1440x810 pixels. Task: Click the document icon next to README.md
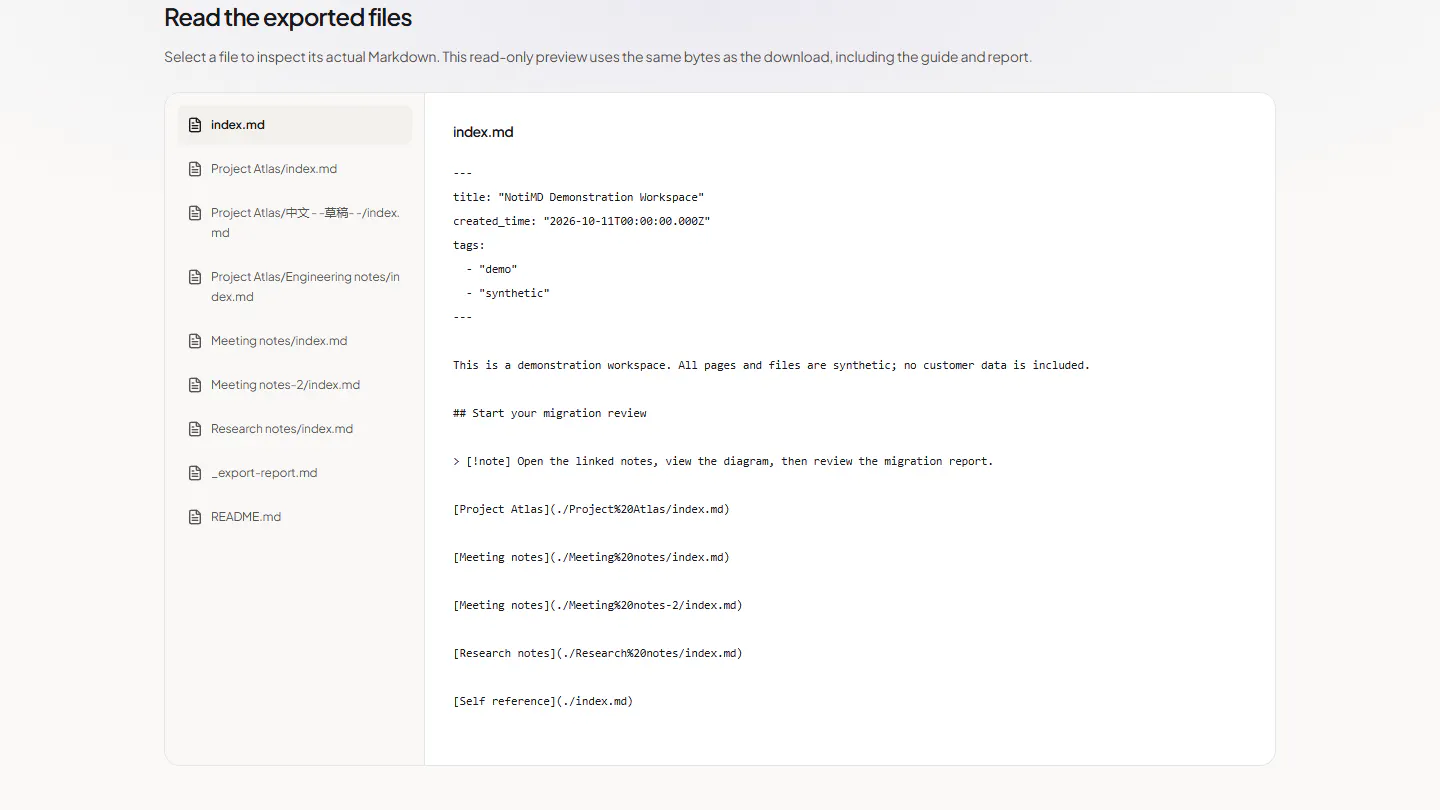(x=195, y=517)
